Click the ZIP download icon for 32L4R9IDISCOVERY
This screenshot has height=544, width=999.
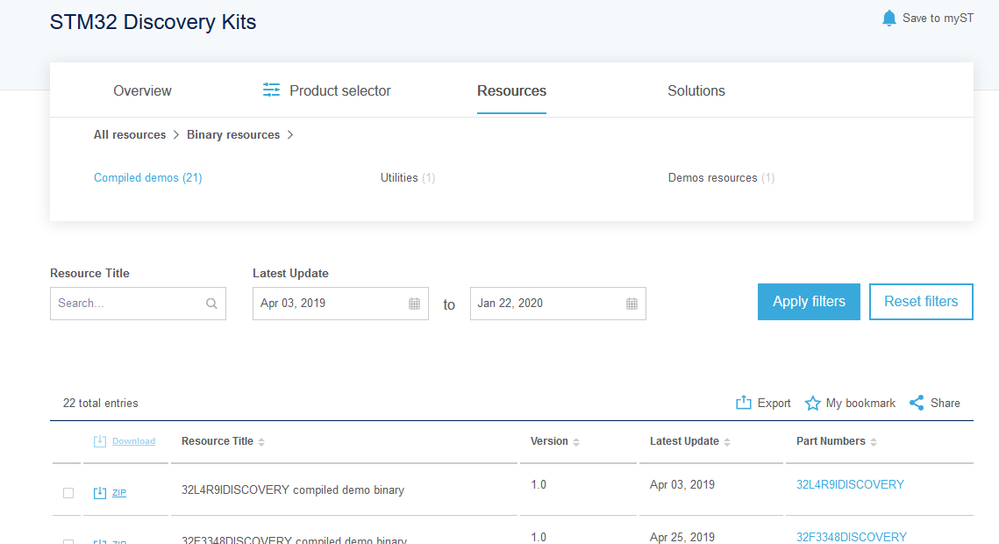point(100,492)
